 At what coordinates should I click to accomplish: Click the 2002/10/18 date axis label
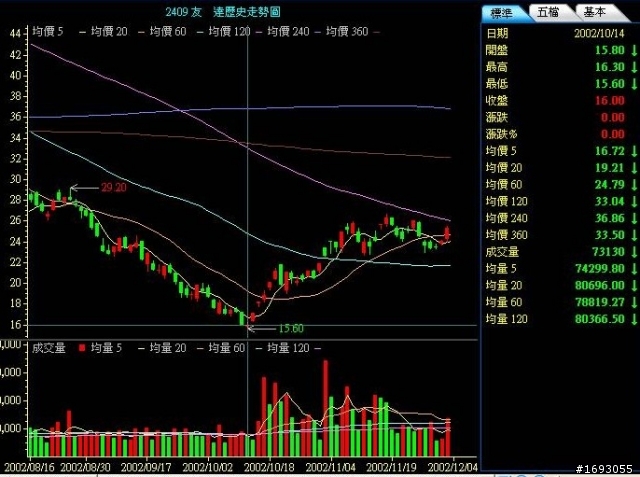269,467
